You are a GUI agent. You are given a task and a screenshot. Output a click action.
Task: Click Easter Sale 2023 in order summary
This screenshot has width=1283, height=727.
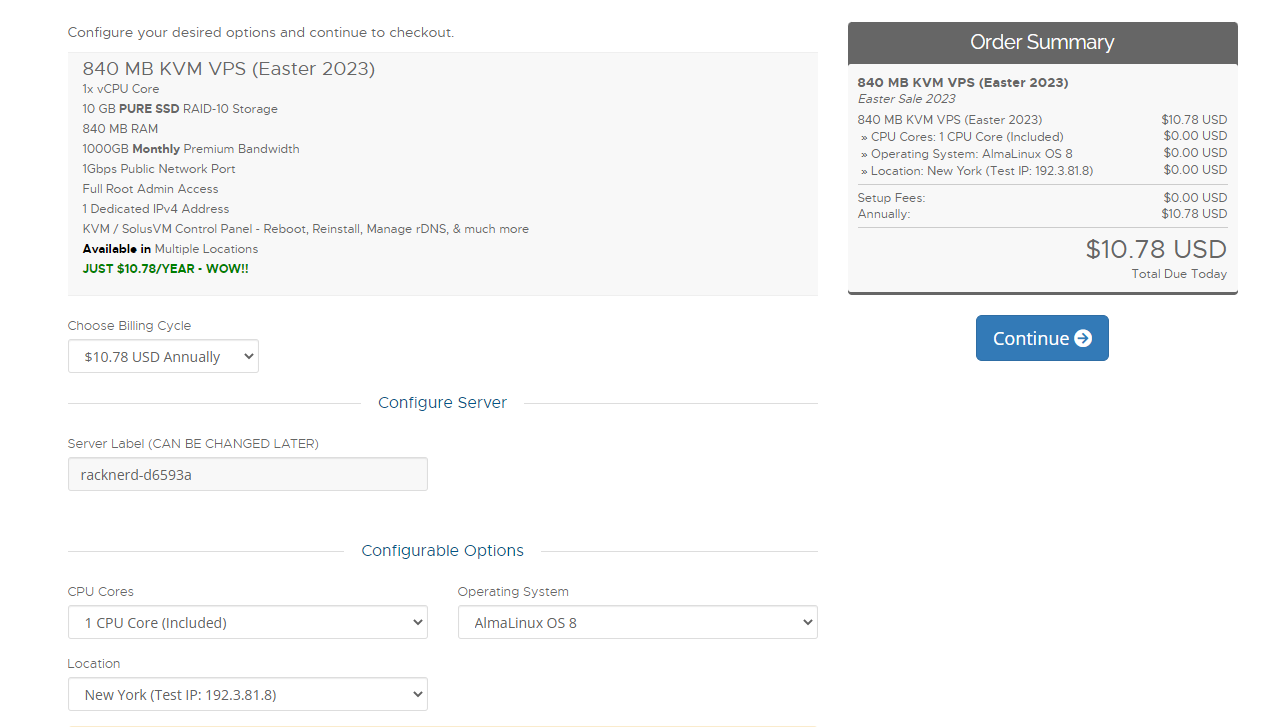(906, 99)
